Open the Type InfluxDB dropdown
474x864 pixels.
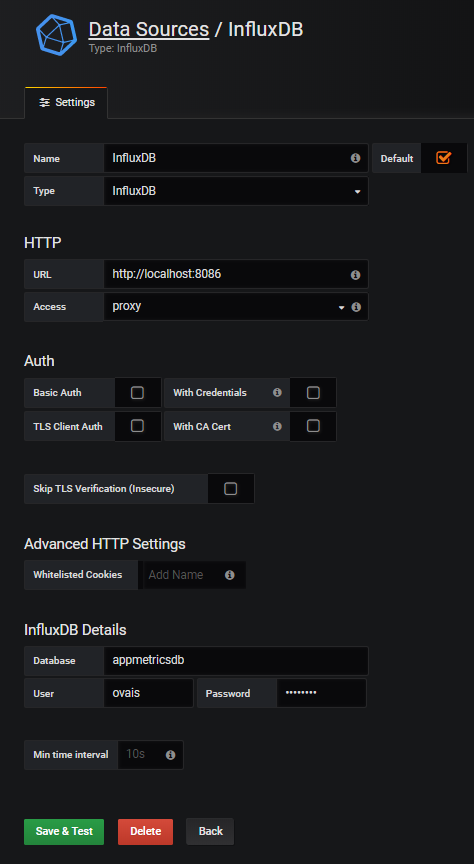pos(236,191)
